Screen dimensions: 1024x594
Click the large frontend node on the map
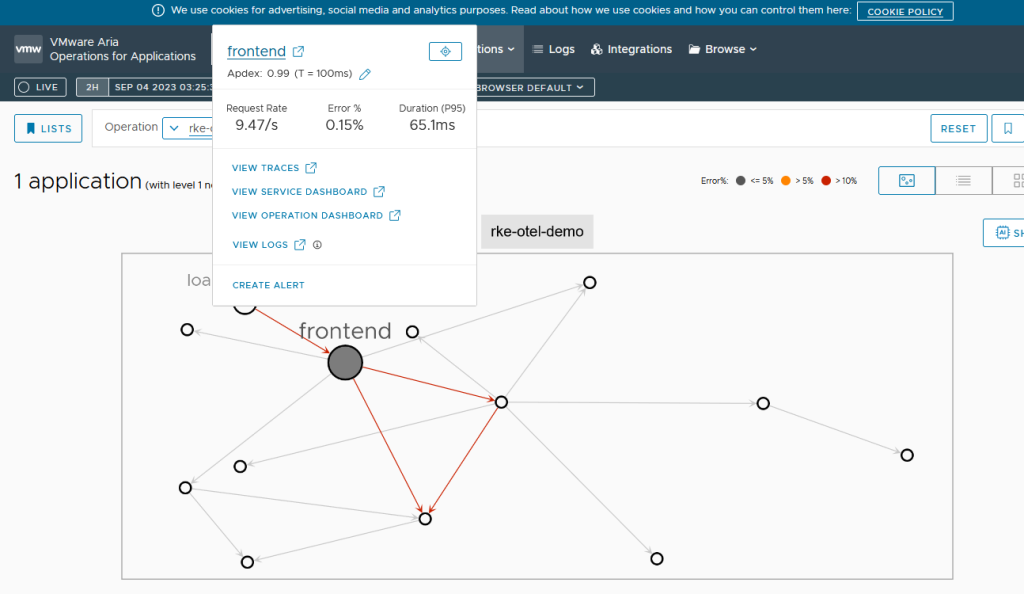pos(345,363)
